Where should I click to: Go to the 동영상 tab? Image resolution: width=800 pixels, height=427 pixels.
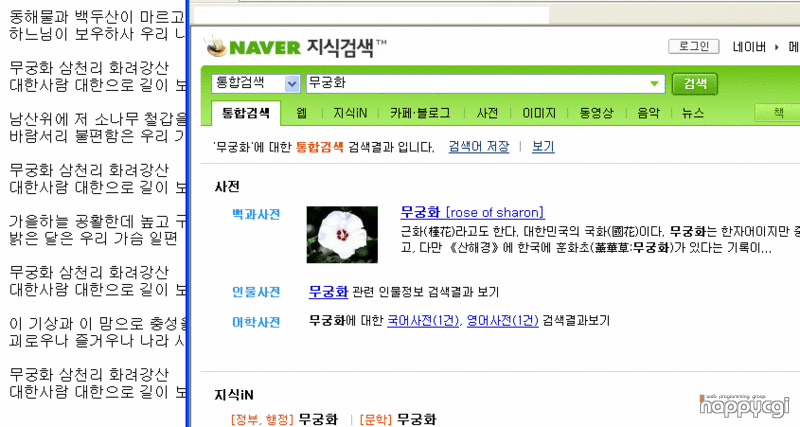click(596, 113)
